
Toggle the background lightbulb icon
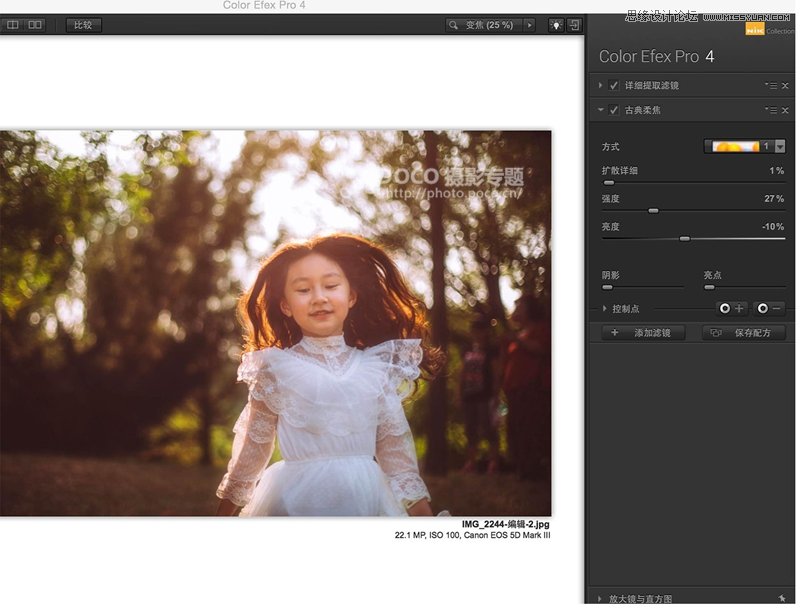556,25
